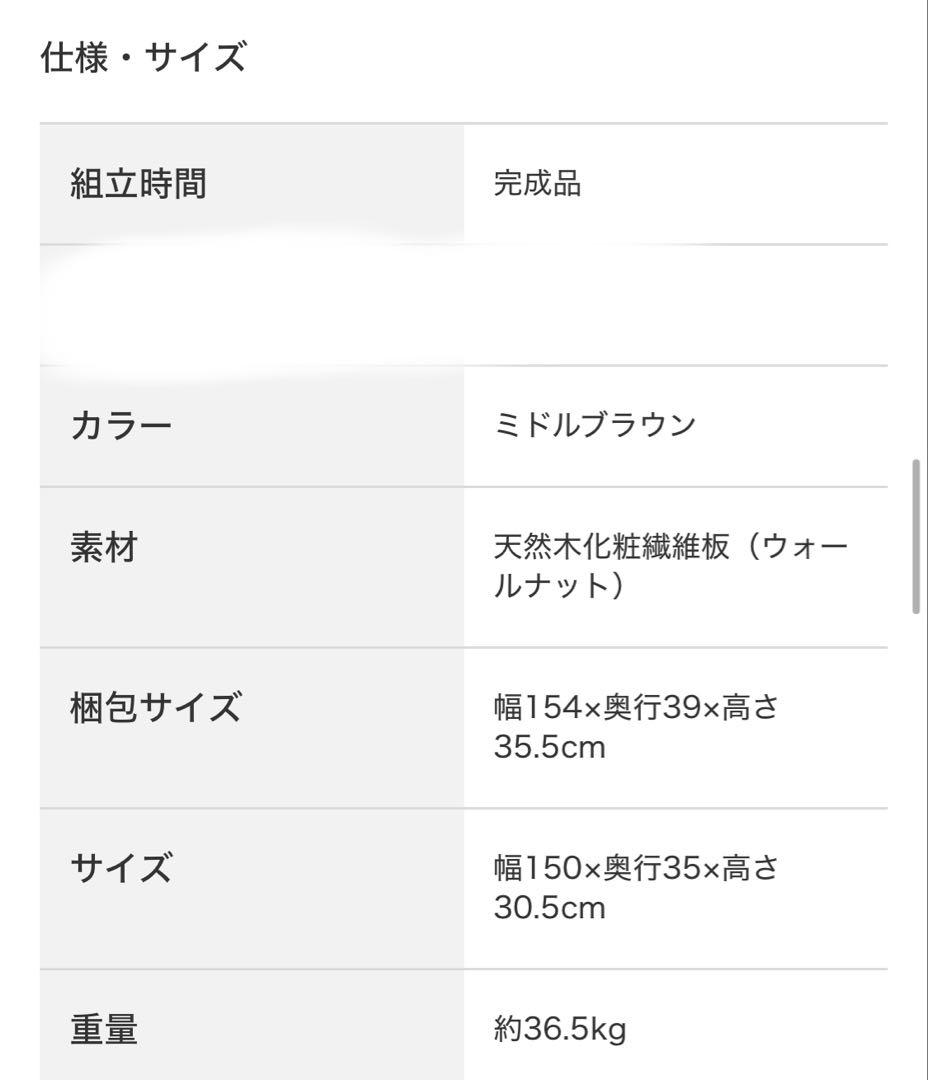Viewport: 928px width, 1080px height.
Task: Click the 幅150×奥行35×高さ size dimensions line
Action: click(636, 868)
